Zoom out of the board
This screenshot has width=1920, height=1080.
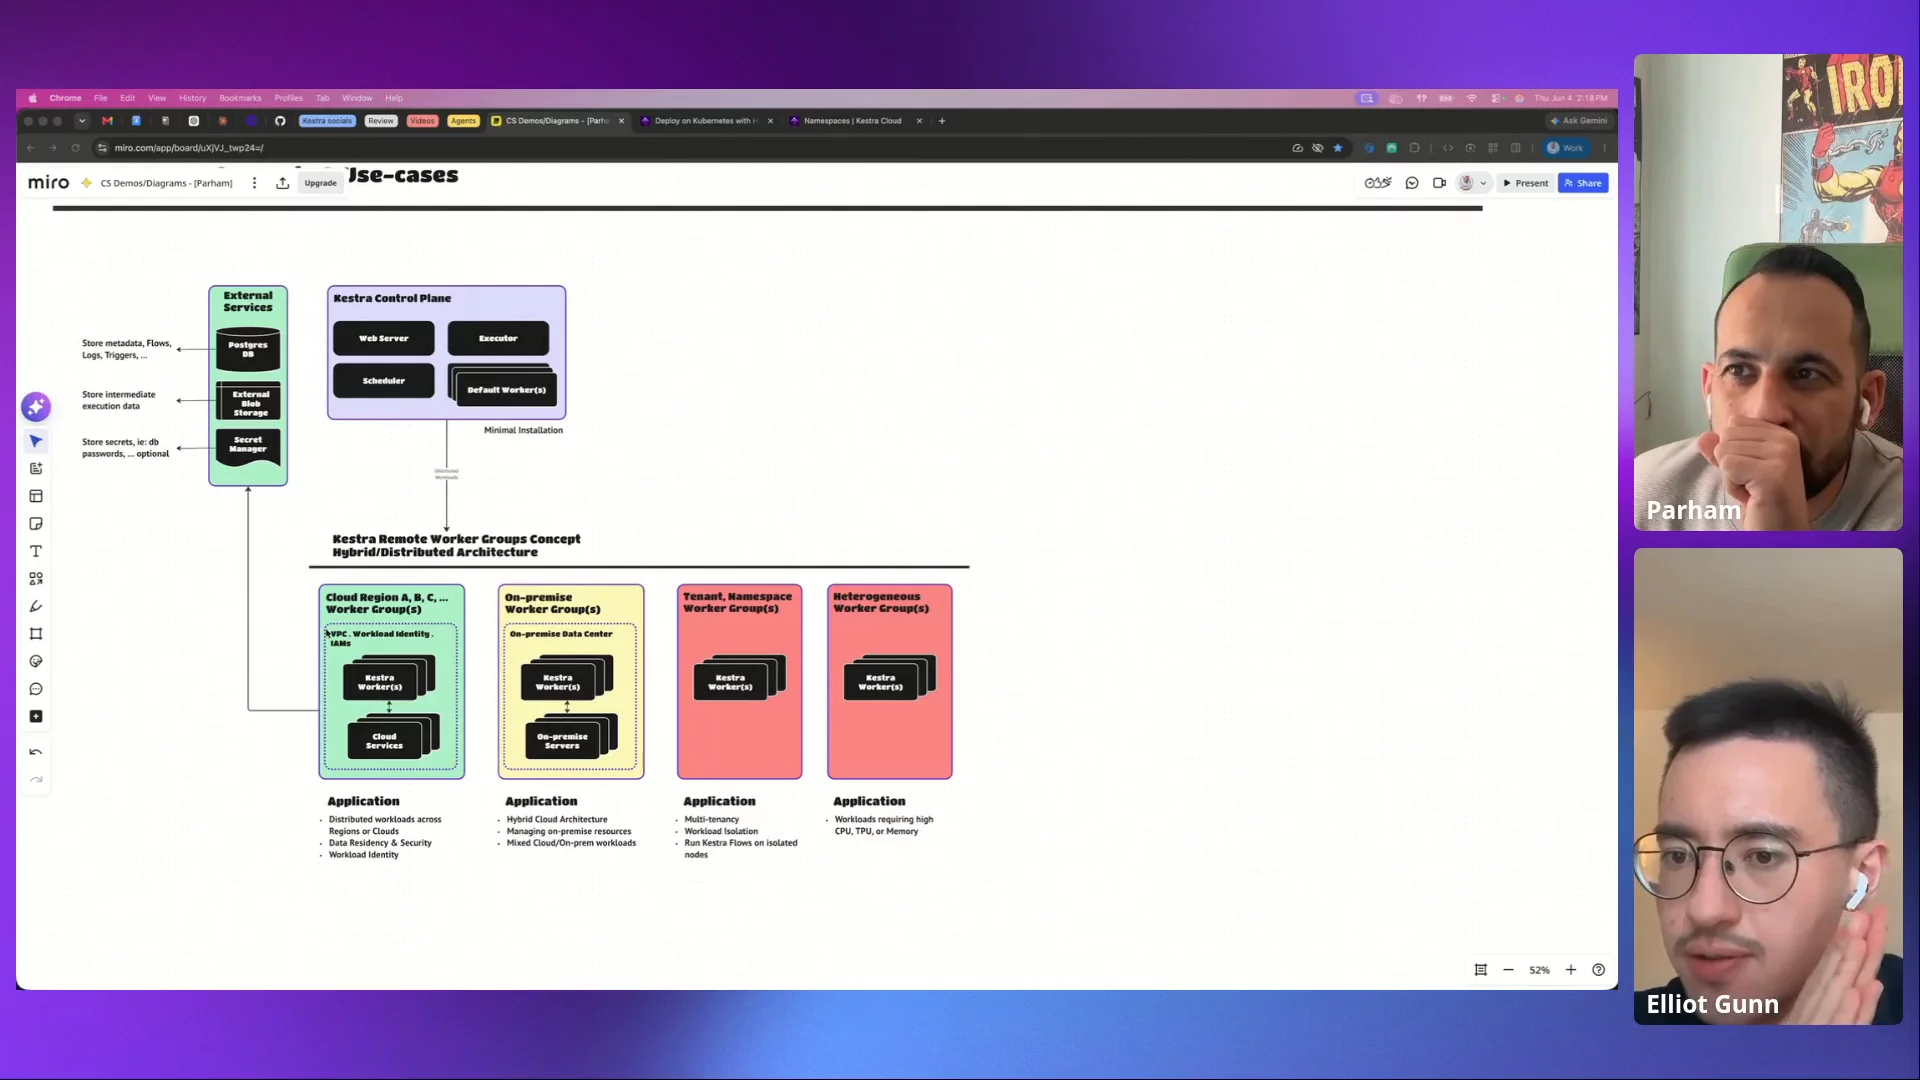(x=1508, y=970)
